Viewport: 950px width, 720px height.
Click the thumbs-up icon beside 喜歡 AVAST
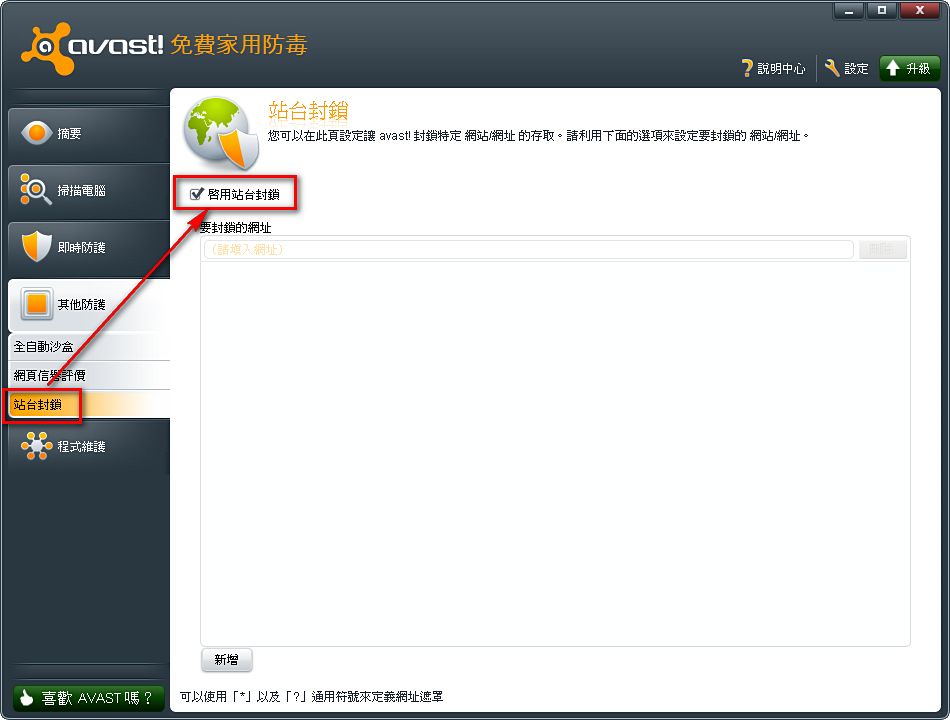26,698
